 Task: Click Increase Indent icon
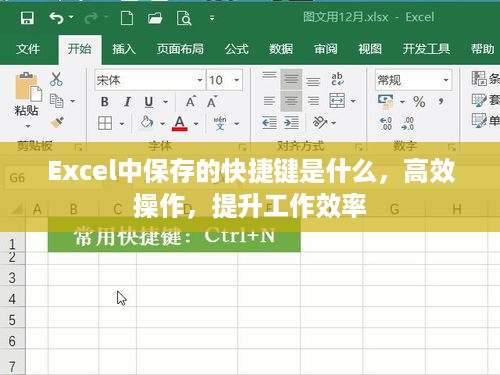pos(291,123)
